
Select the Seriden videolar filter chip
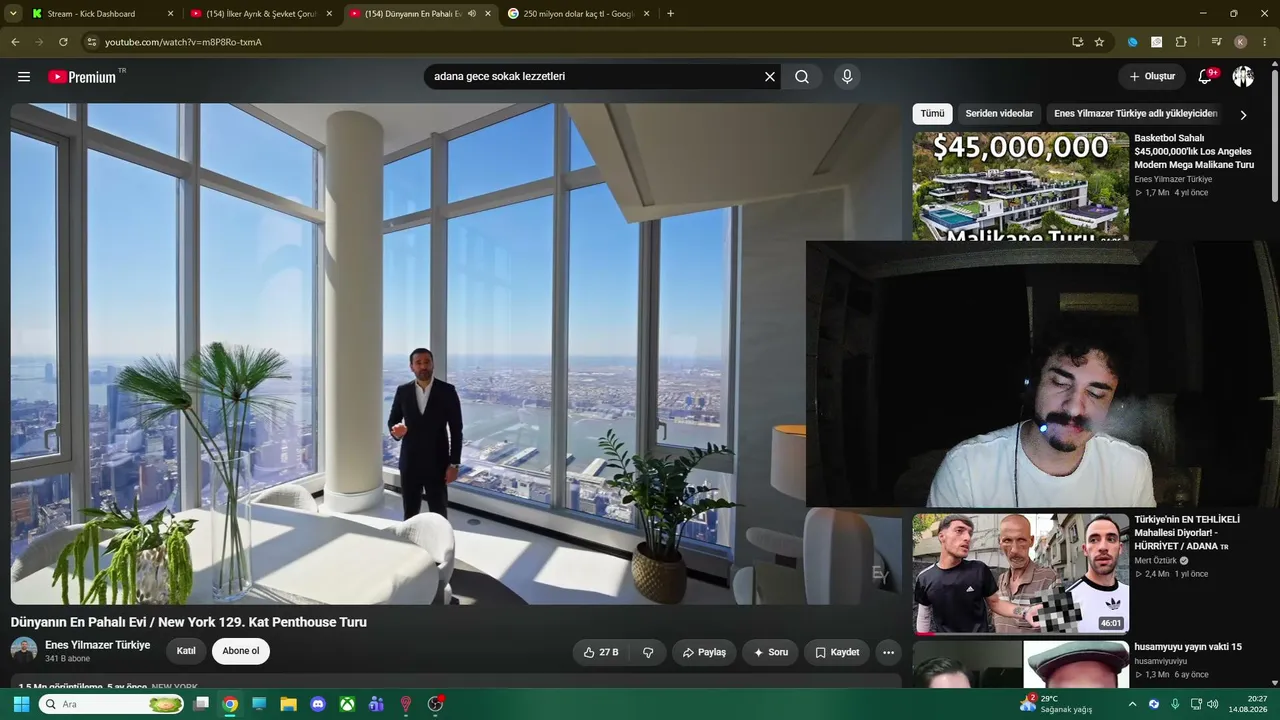pyautogui.click(x=999, y=114)
